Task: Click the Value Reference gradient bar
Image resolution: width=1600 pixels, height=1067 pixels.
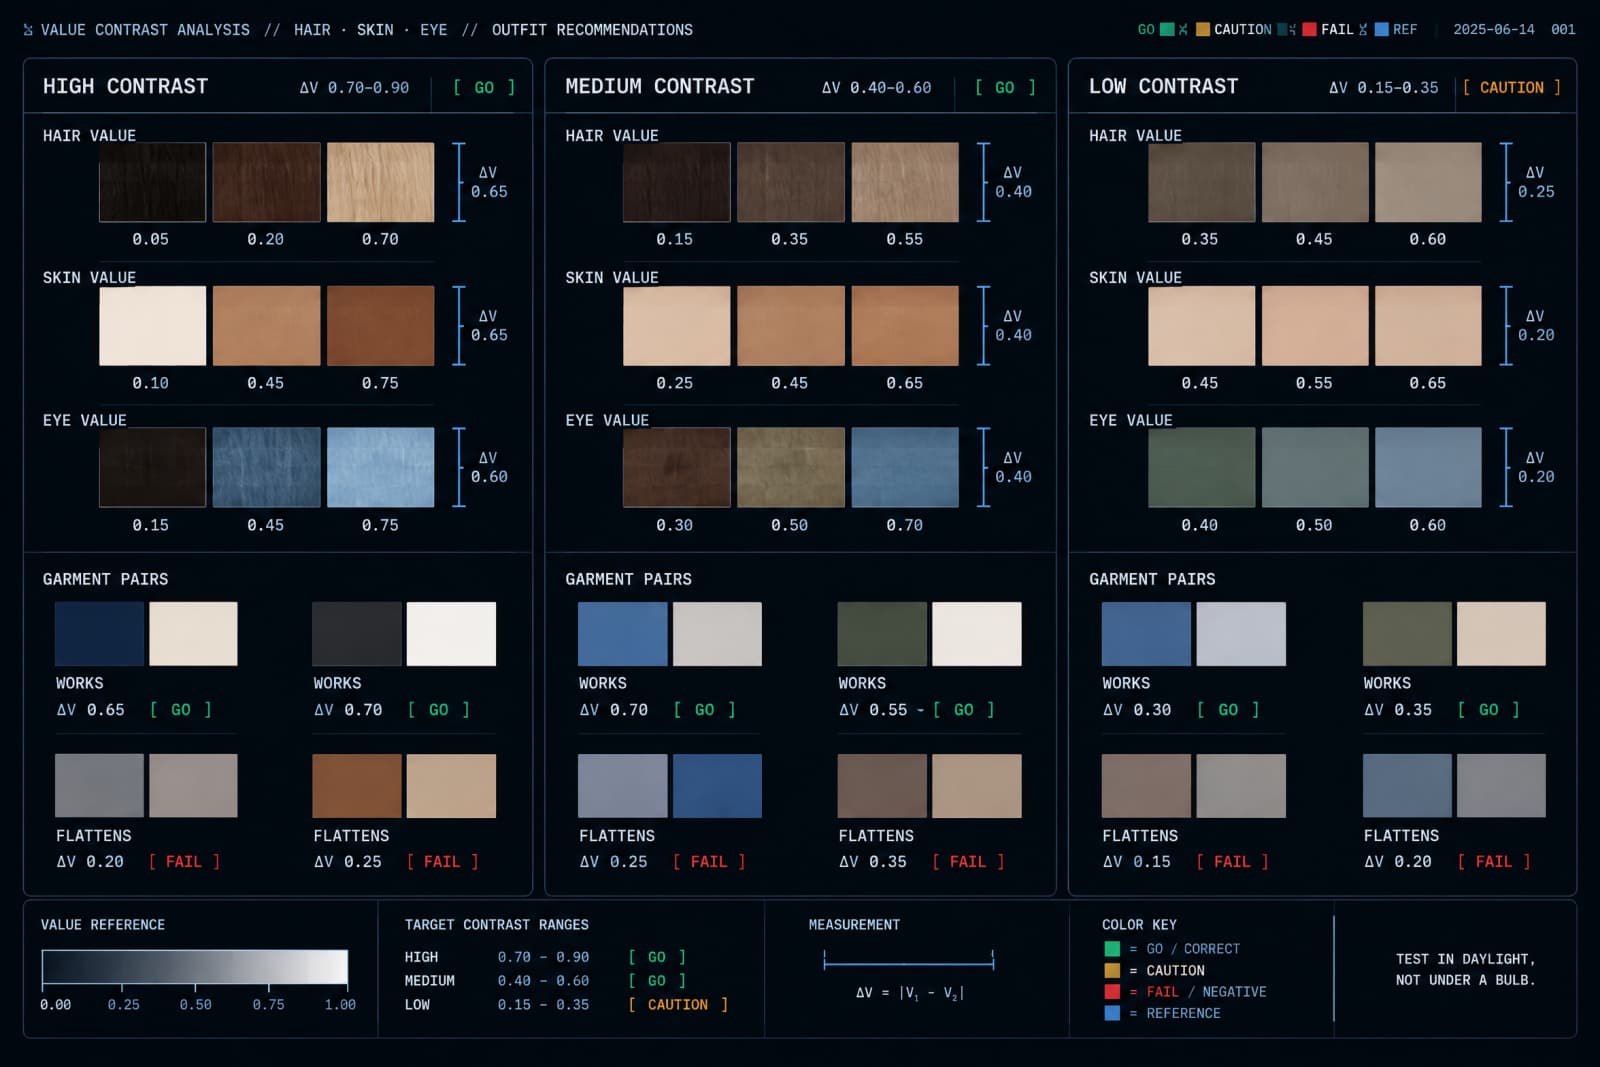Action: (x=195, y=967)
